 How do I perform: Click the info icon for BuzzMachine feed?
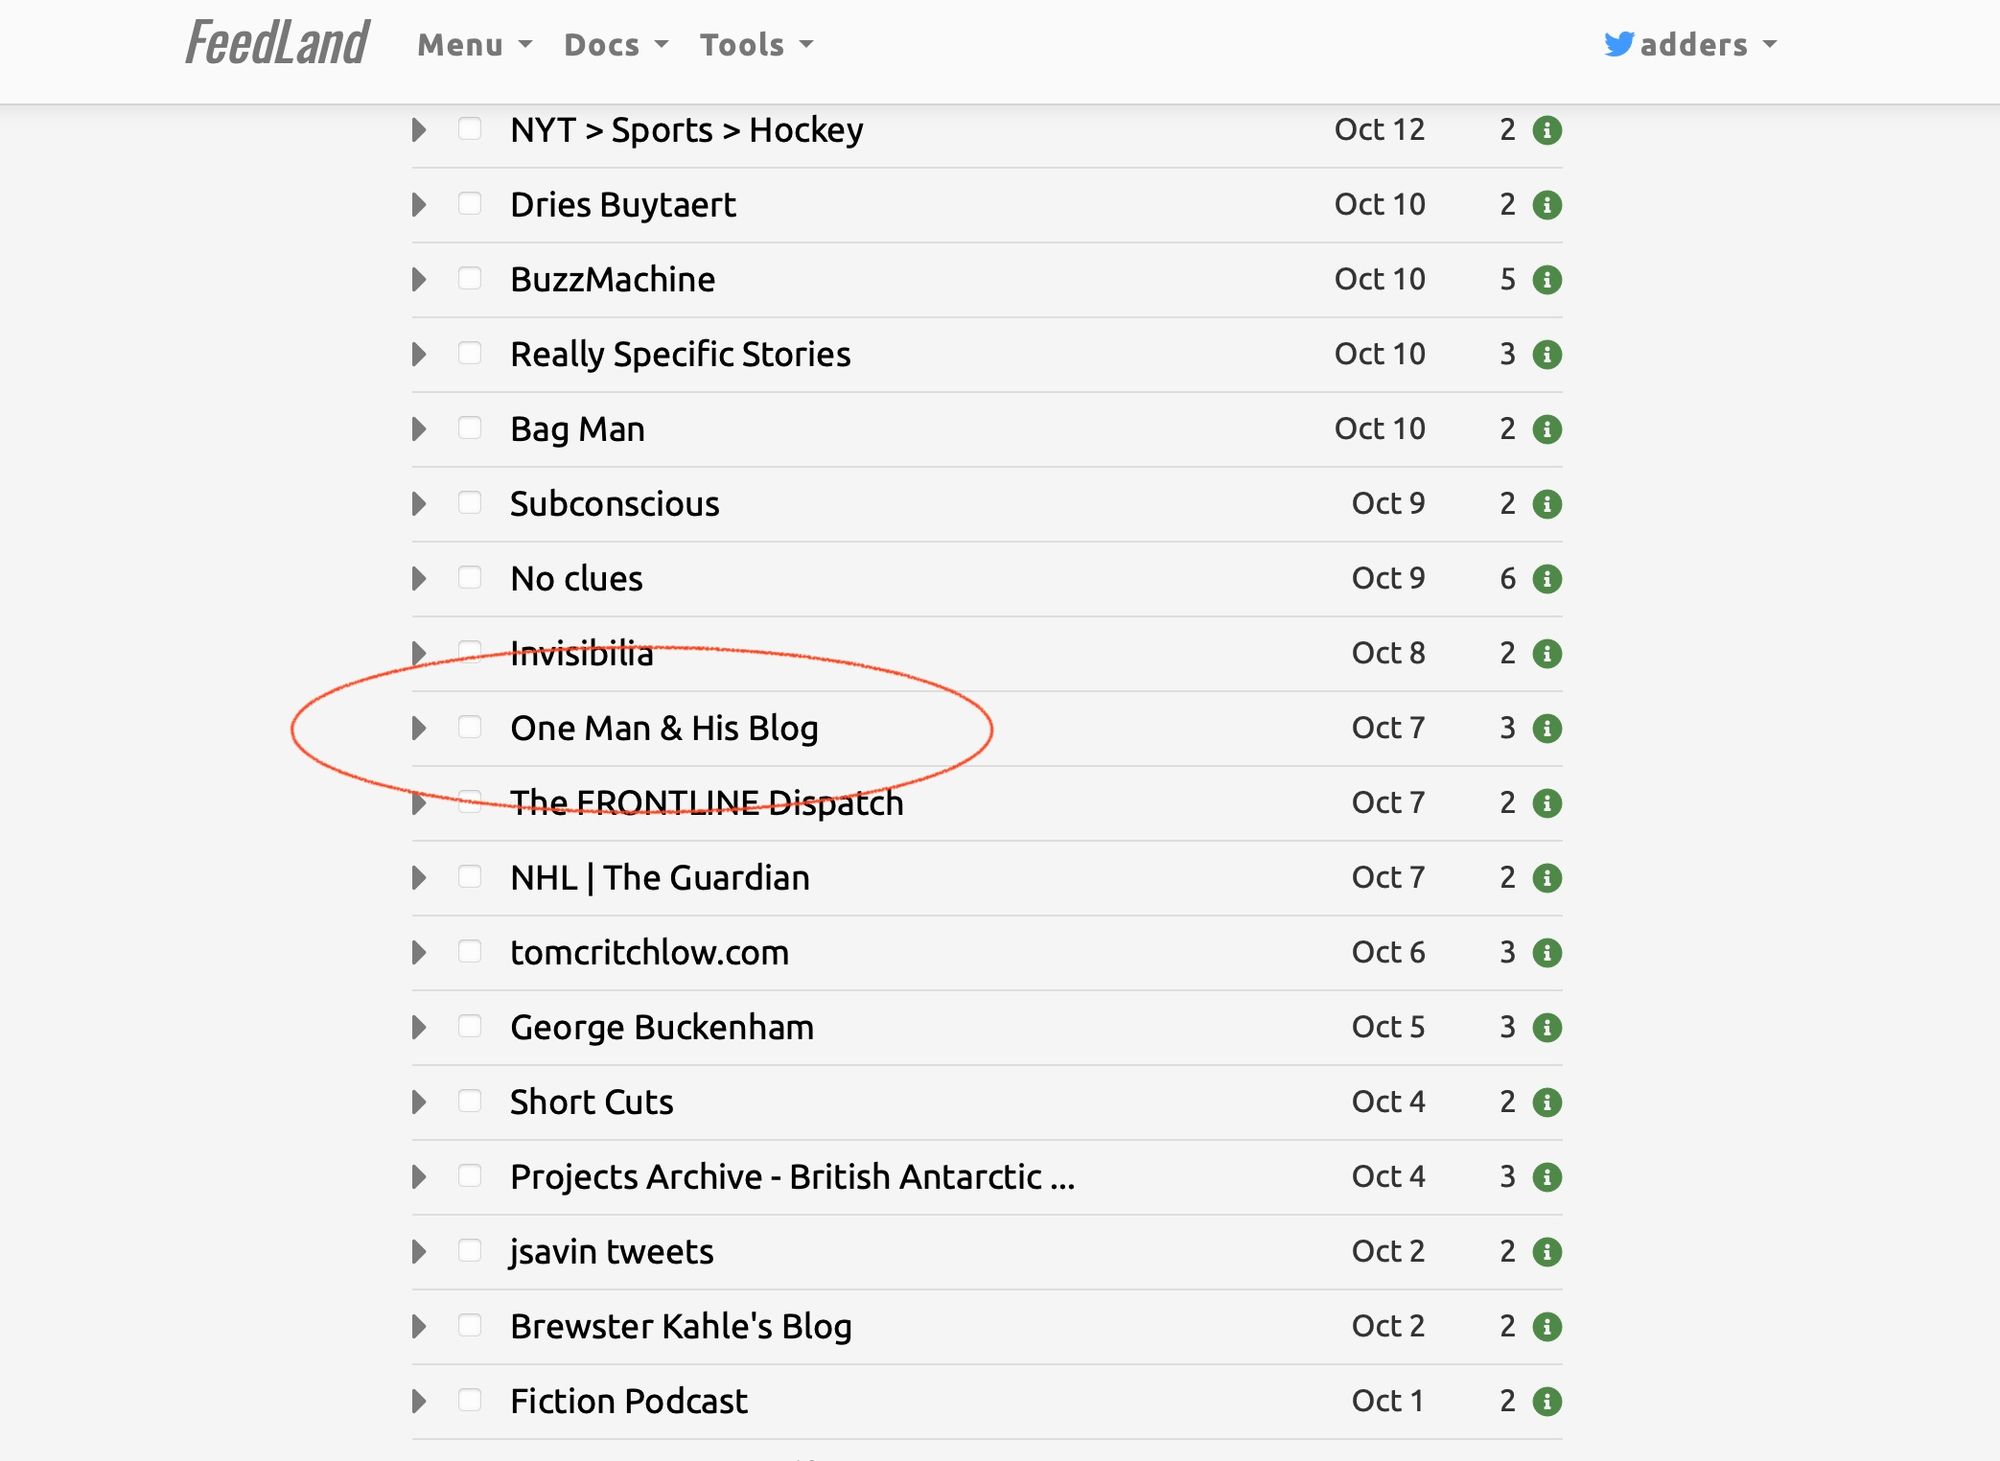[x=1547, y=280]
